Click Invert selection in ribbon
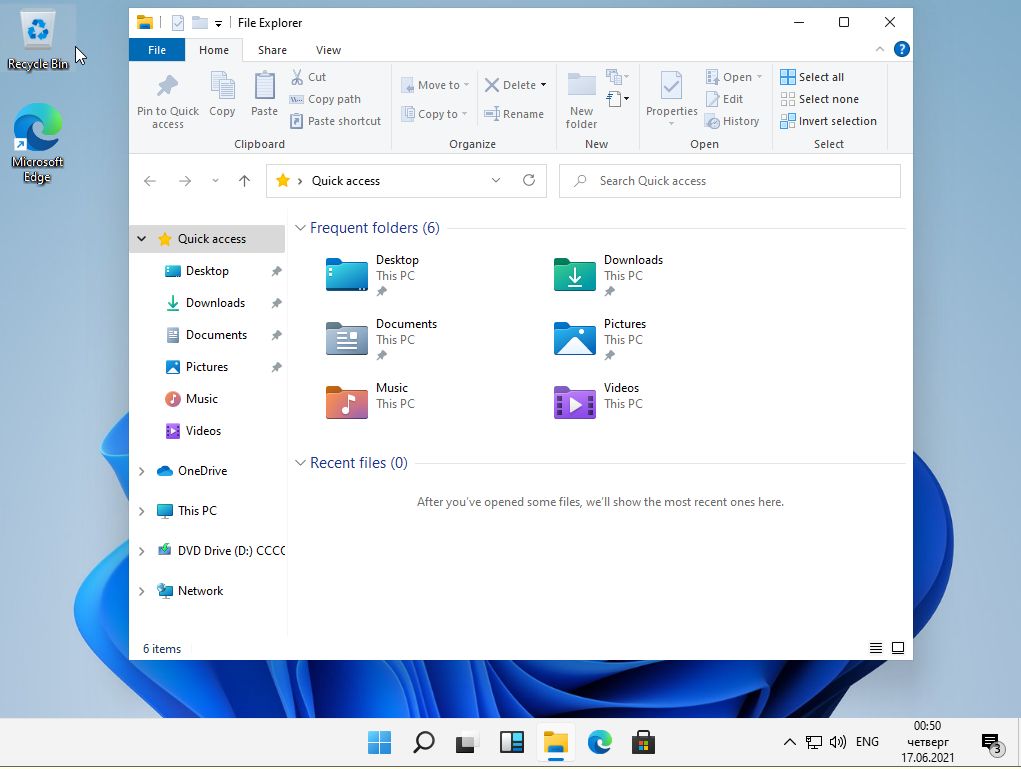The image size is (1021, 769). 828,121
